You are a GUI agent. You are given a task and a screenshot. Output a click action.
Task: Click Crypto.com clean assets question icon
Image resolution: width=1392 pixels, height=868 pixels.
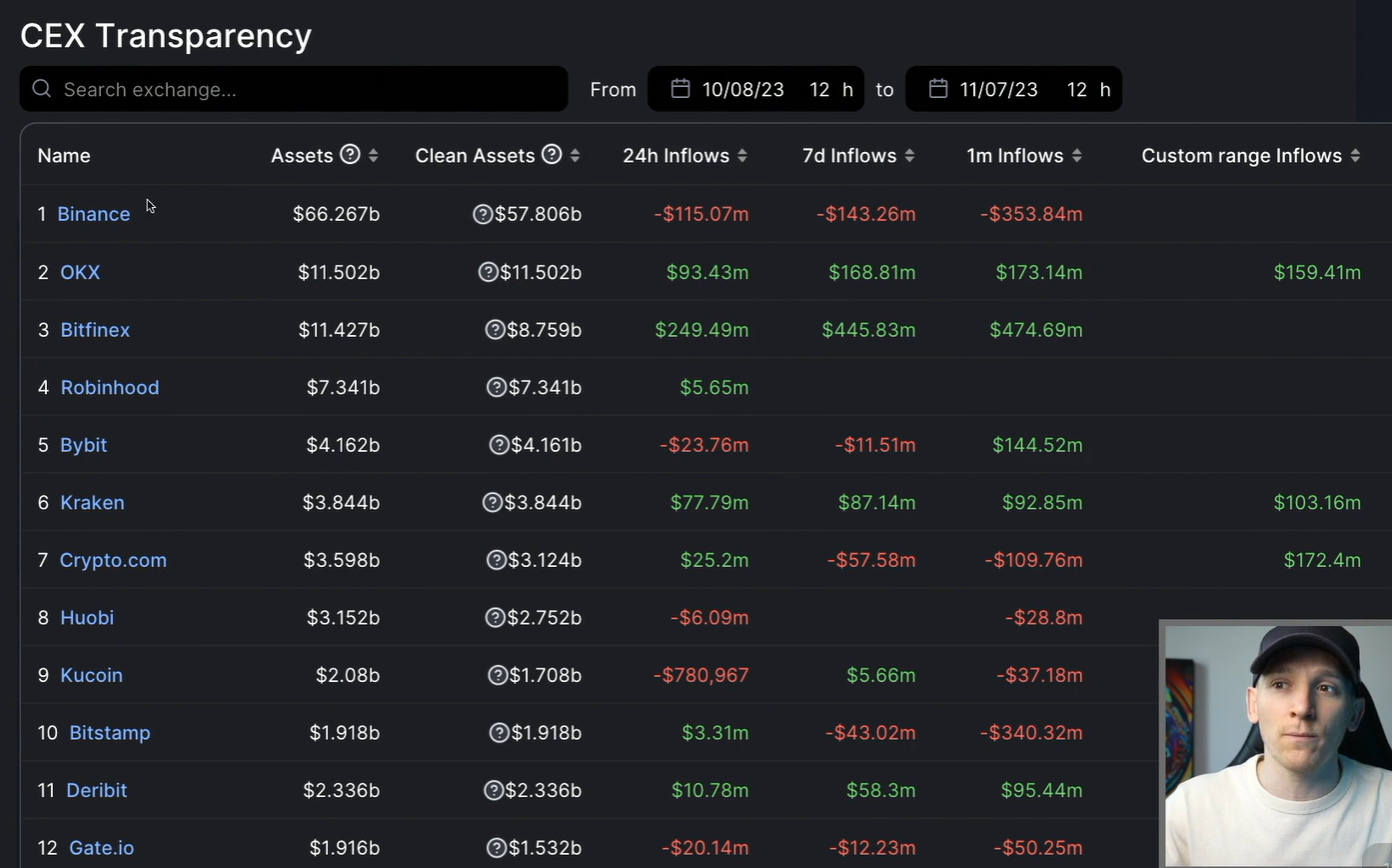click(496, 560)
